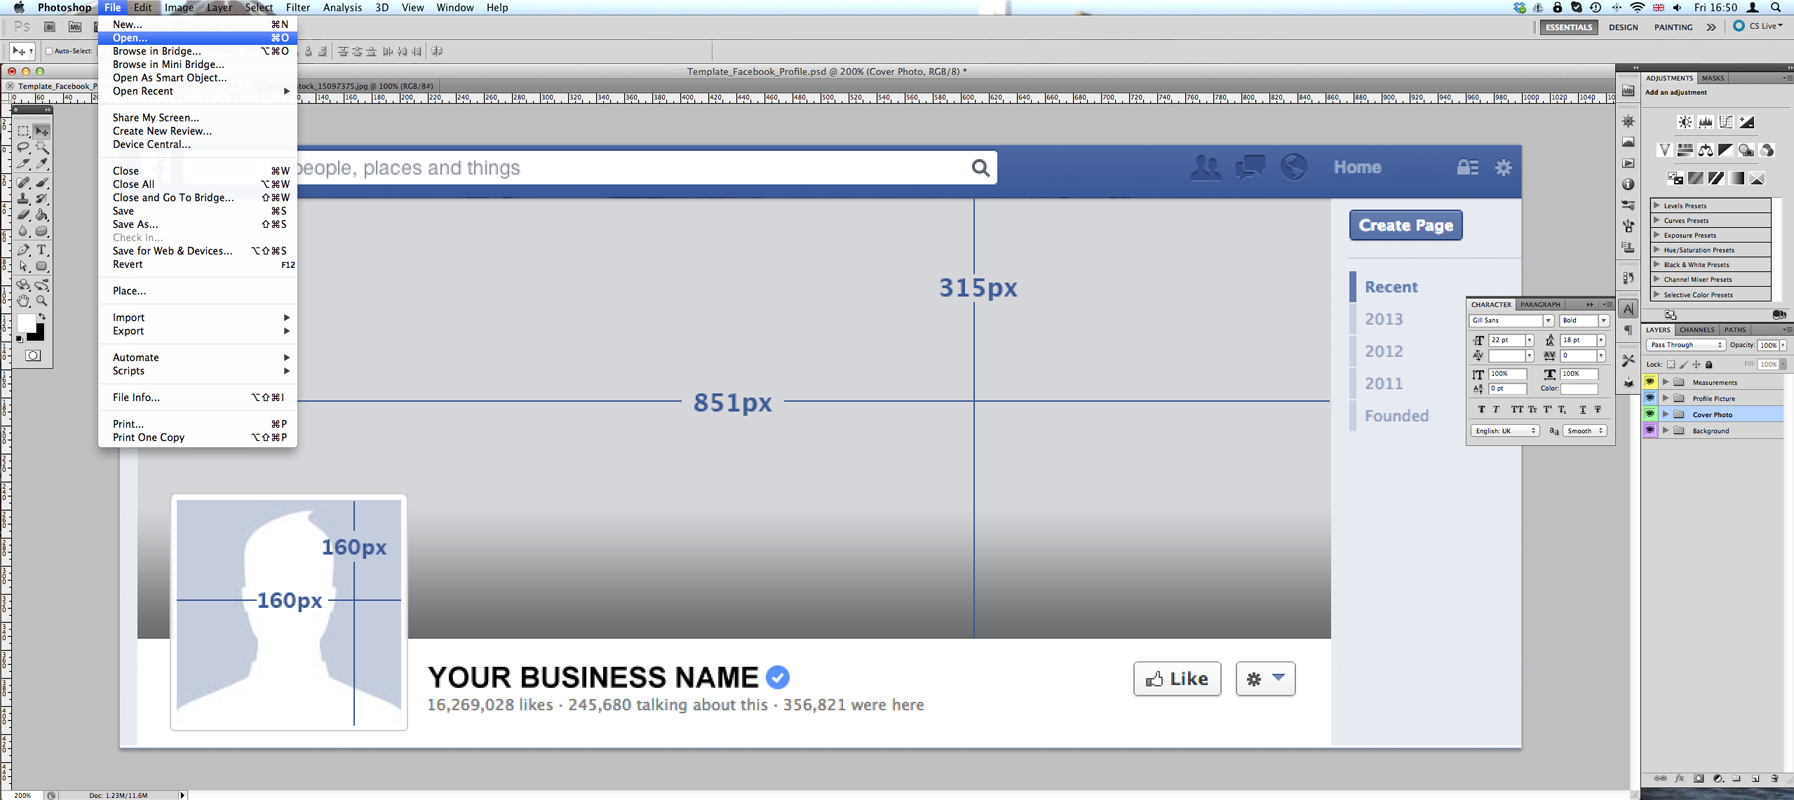Add a Black & White adjustment icon
This screenshot has width=1794, height=800.
click(x=1725, y=150)
